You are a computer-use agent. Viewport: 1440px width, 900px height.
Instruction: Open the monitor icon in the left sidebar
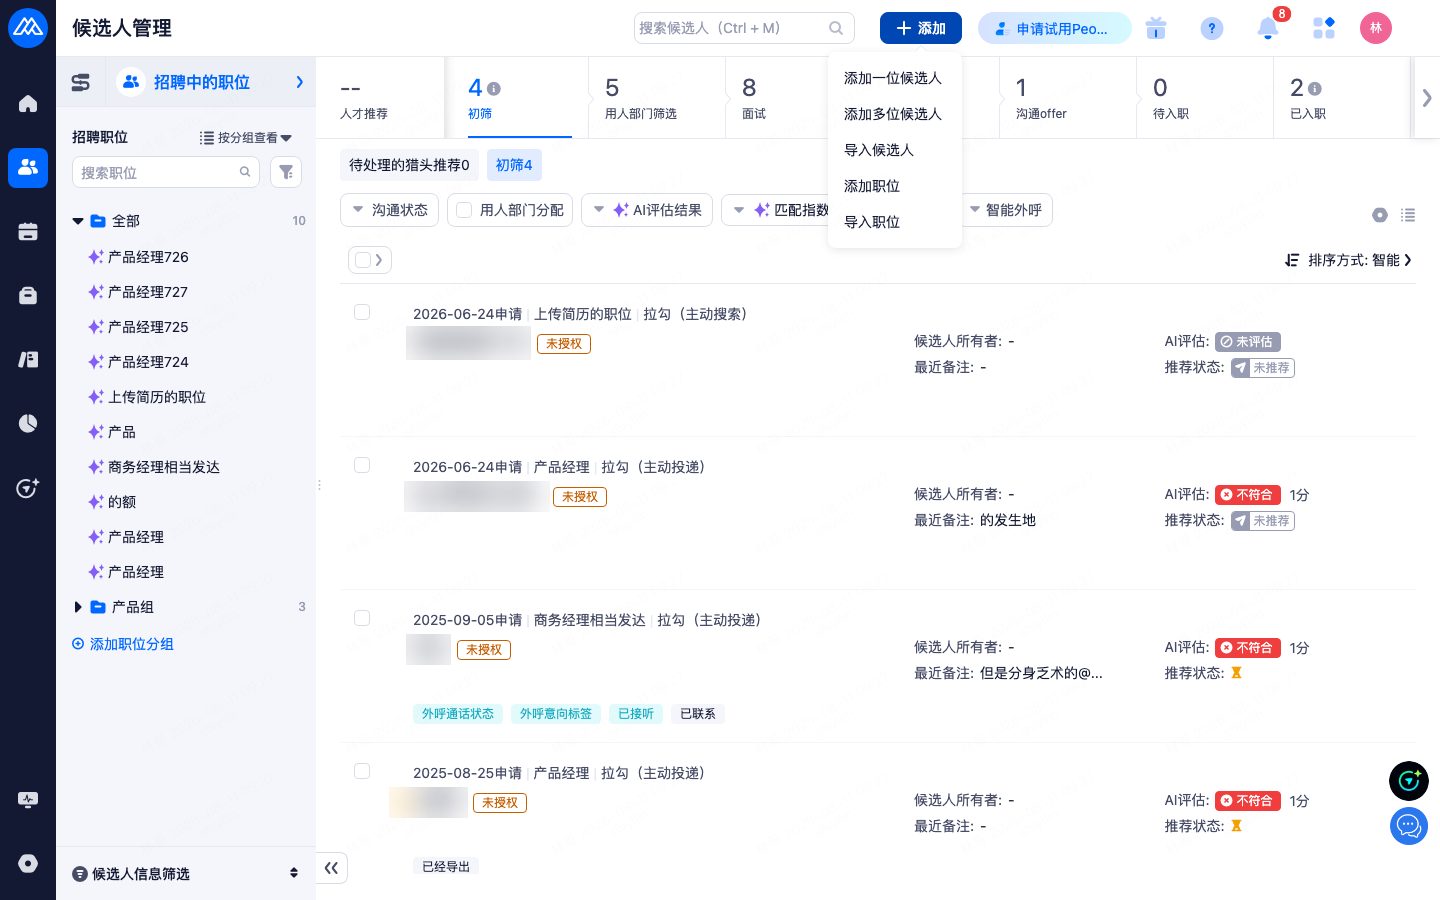(x=28, y=799)
